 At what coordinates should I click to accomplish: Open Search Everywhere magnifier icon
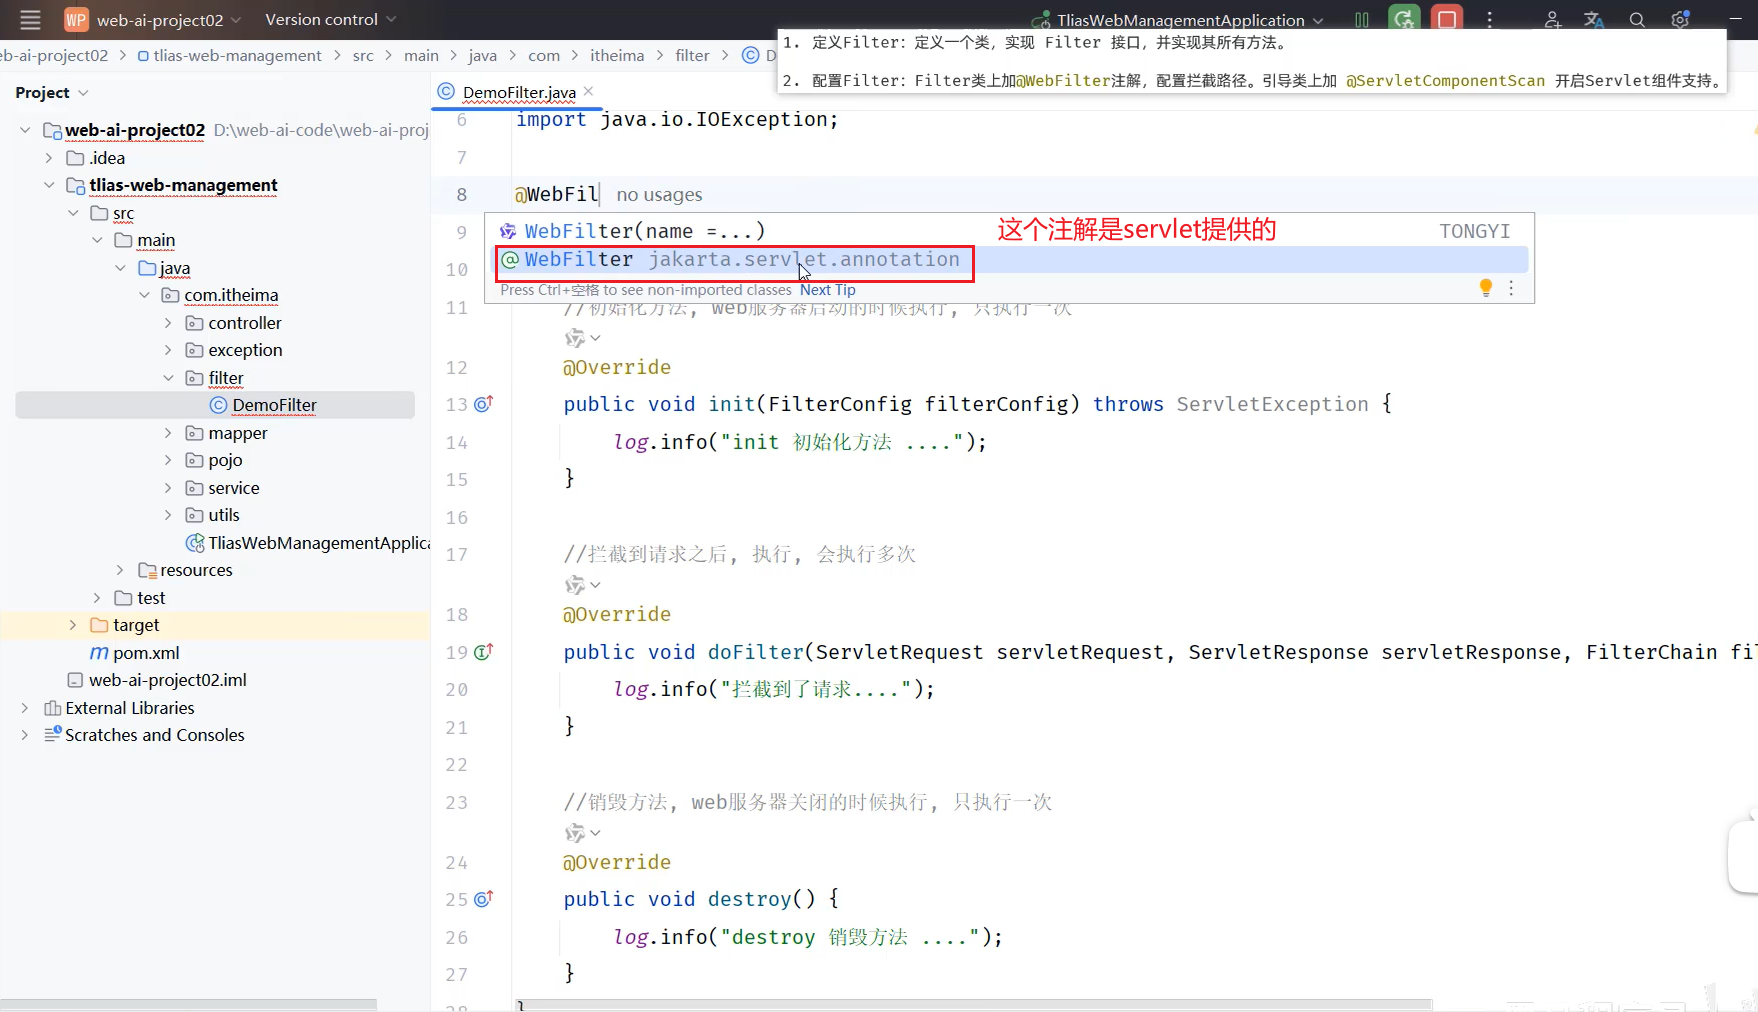pos(1637,19)
